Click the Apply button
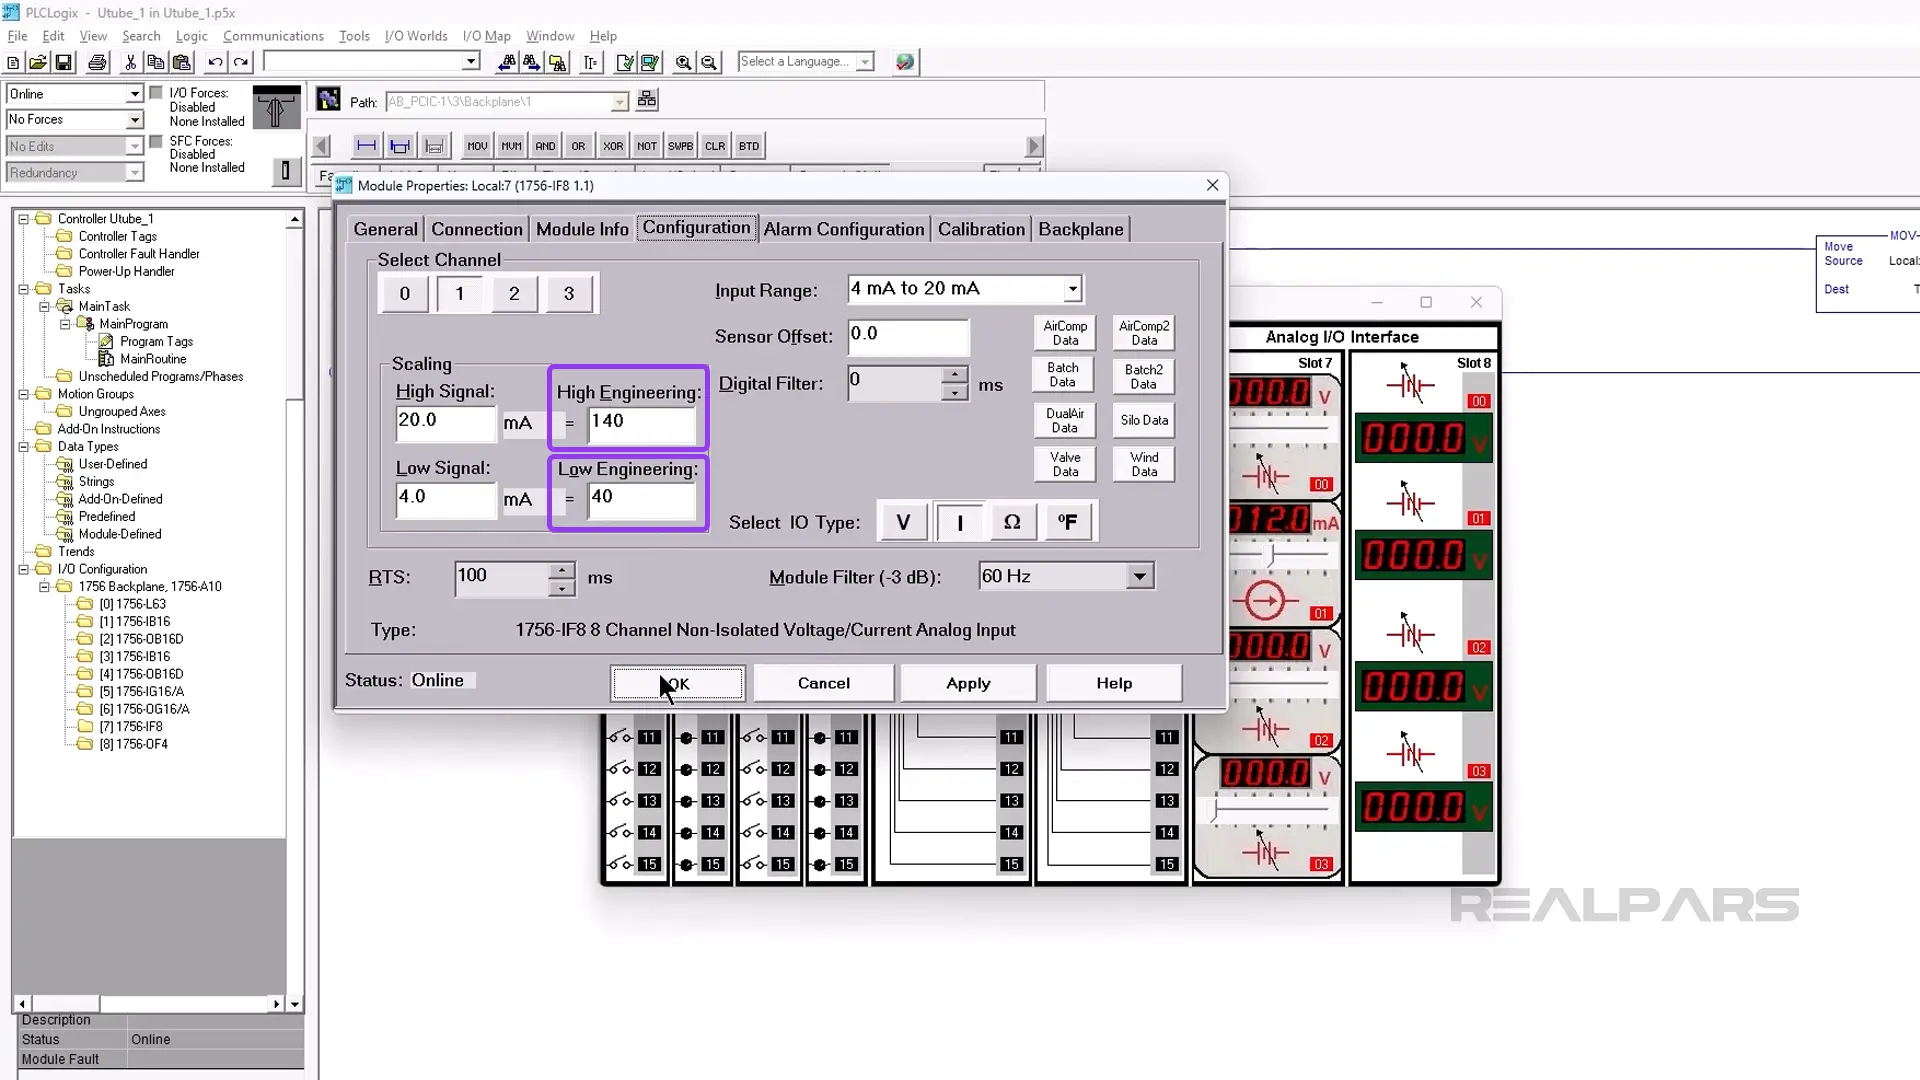The width and height of the screenshot is (1920, 1080). (967, 683)
